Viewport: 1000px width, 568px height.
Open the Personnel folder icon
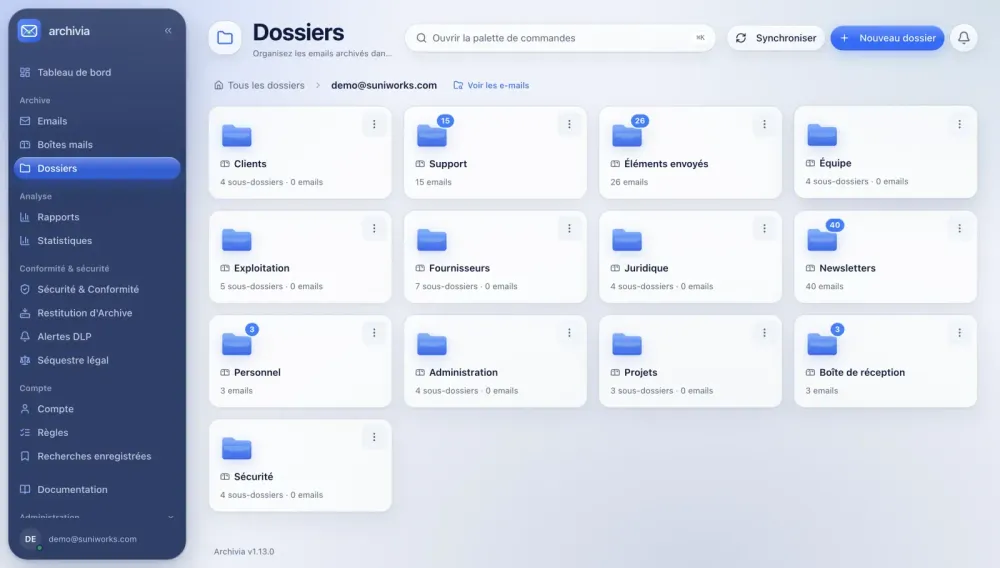point(237,344)
